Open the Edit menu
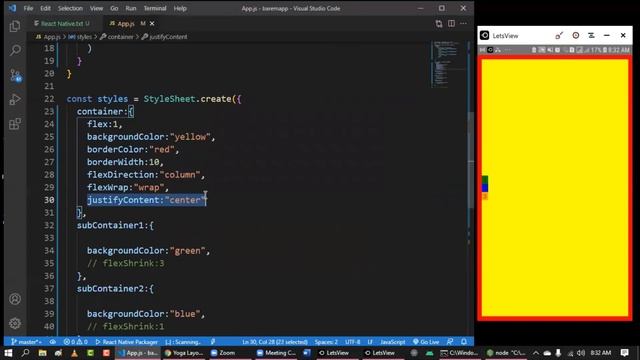The height and width of the screenshot is (360, 640). [x=45, y=8]
